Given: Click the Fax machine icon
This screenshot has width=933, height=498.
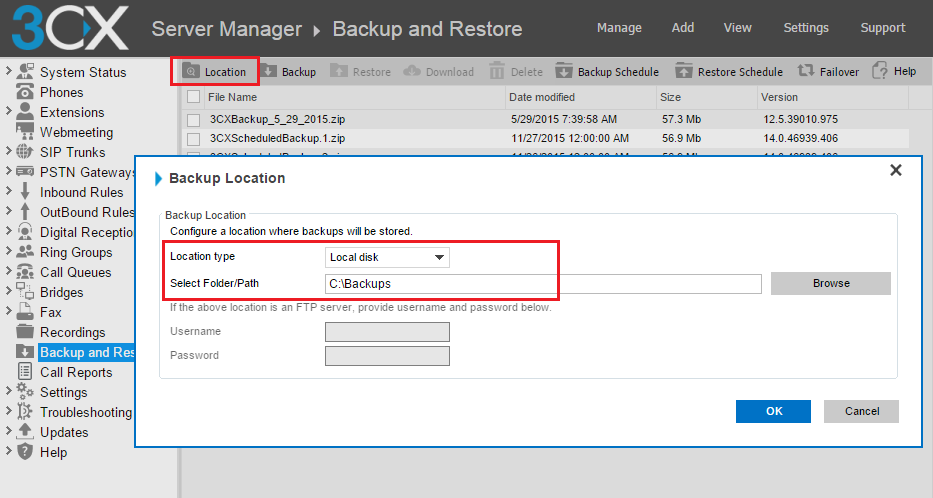Looking at the screenshot, I should 25,311.
